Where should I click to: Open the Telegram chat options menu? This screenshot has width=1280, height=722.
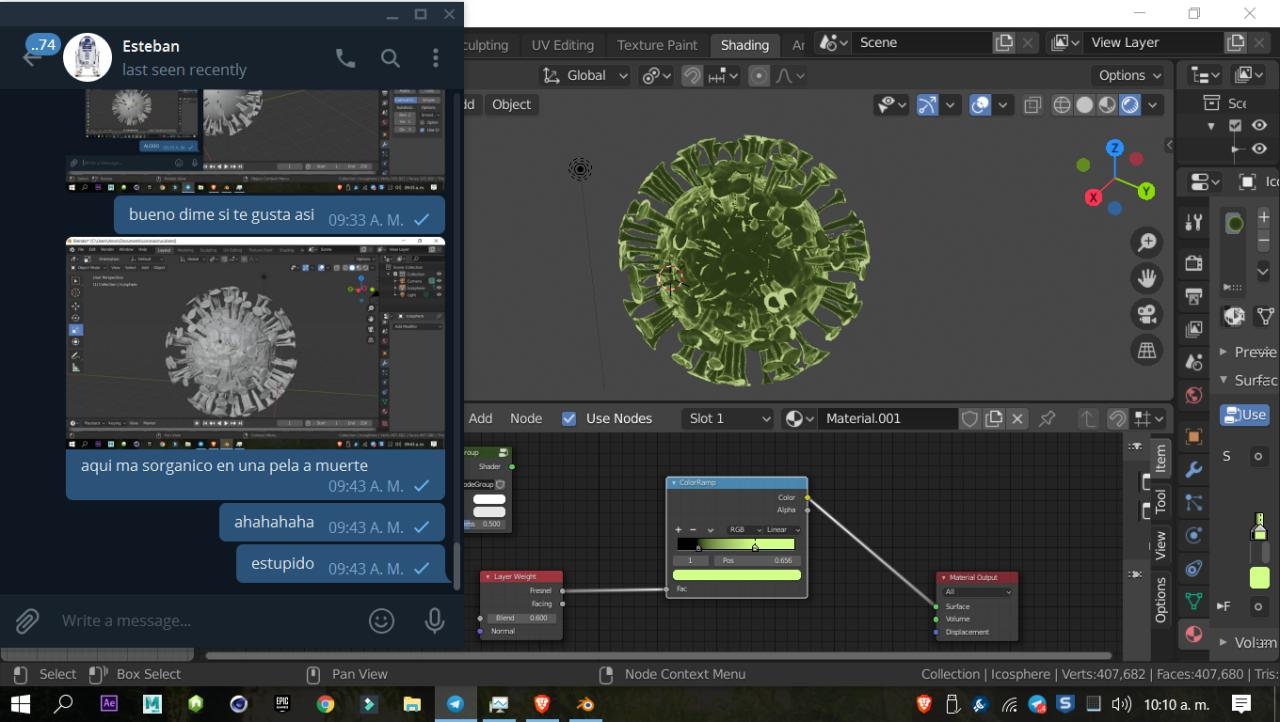pos(435,58)
